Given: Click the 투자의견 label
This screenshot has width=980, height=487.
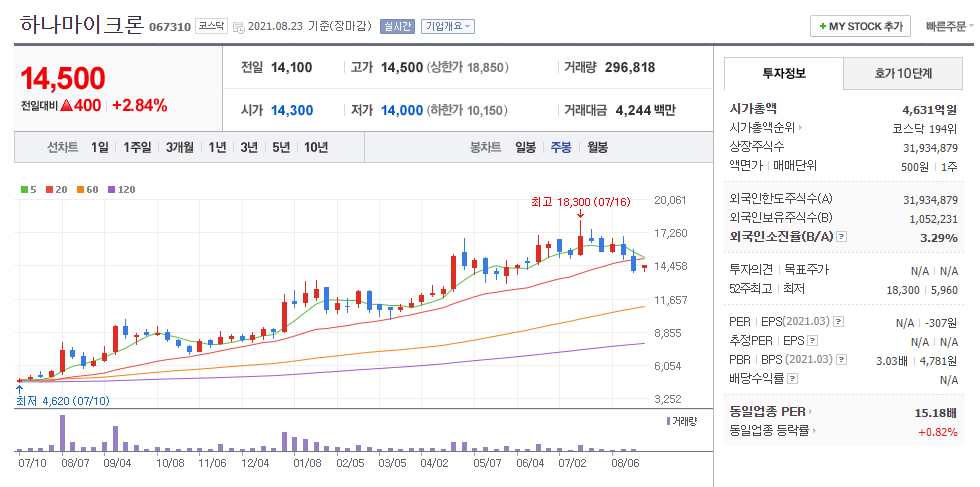Looking at the screenshot, I should pyautogui.click(x=751, y=270).
